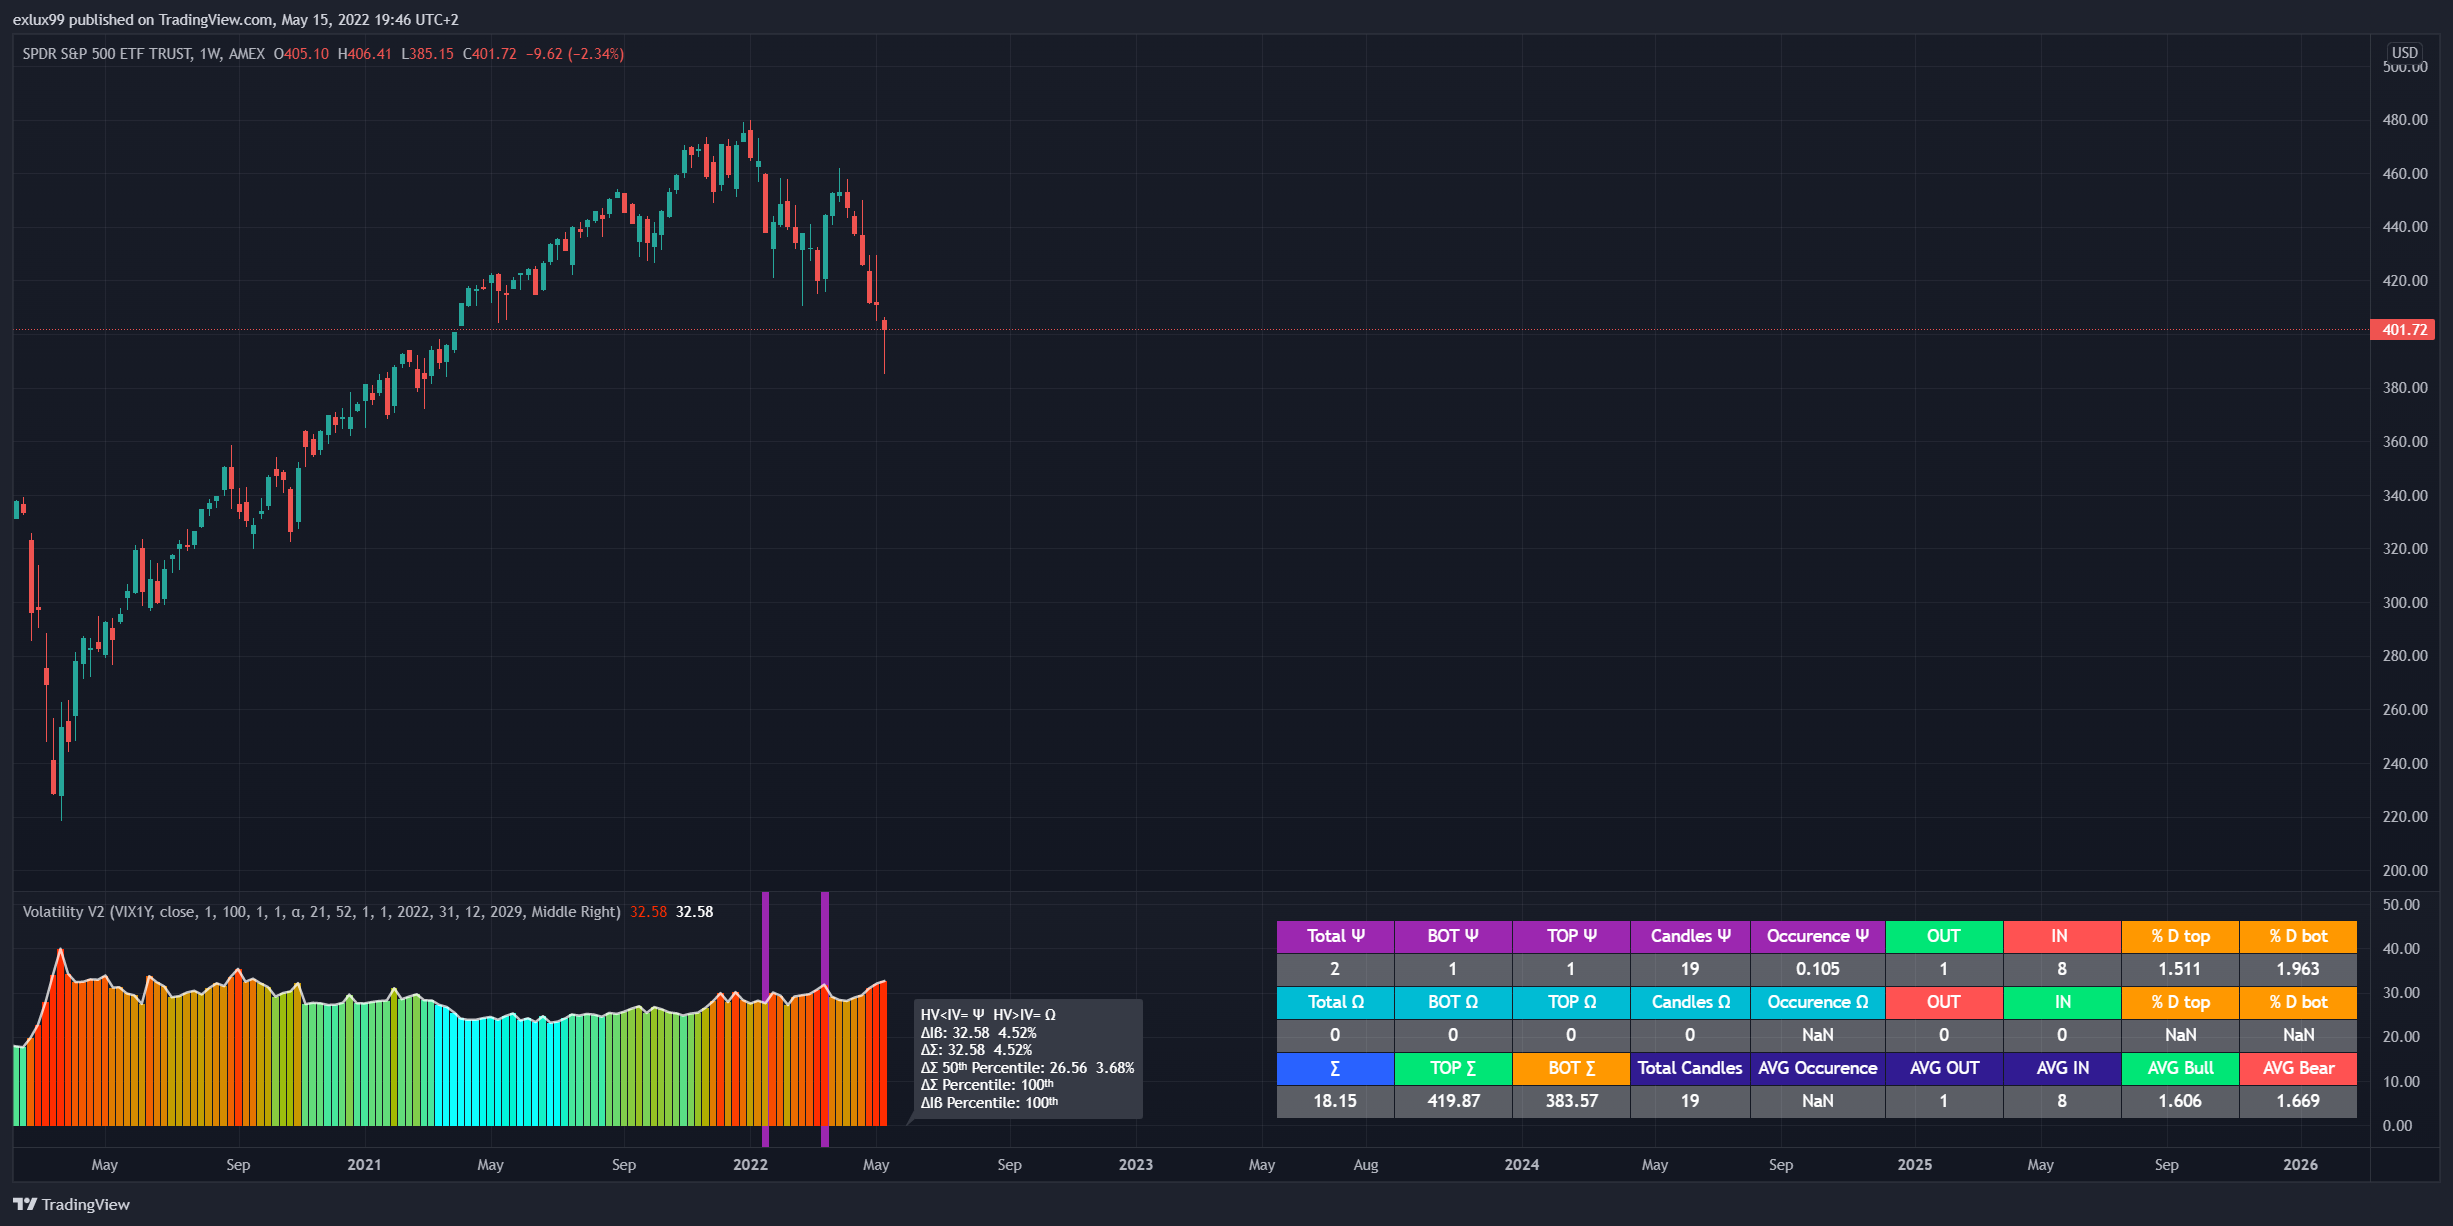Click the red 401.72 current price label
The width and height of the screenshot is (2453, 1226).
(2402, 330)
